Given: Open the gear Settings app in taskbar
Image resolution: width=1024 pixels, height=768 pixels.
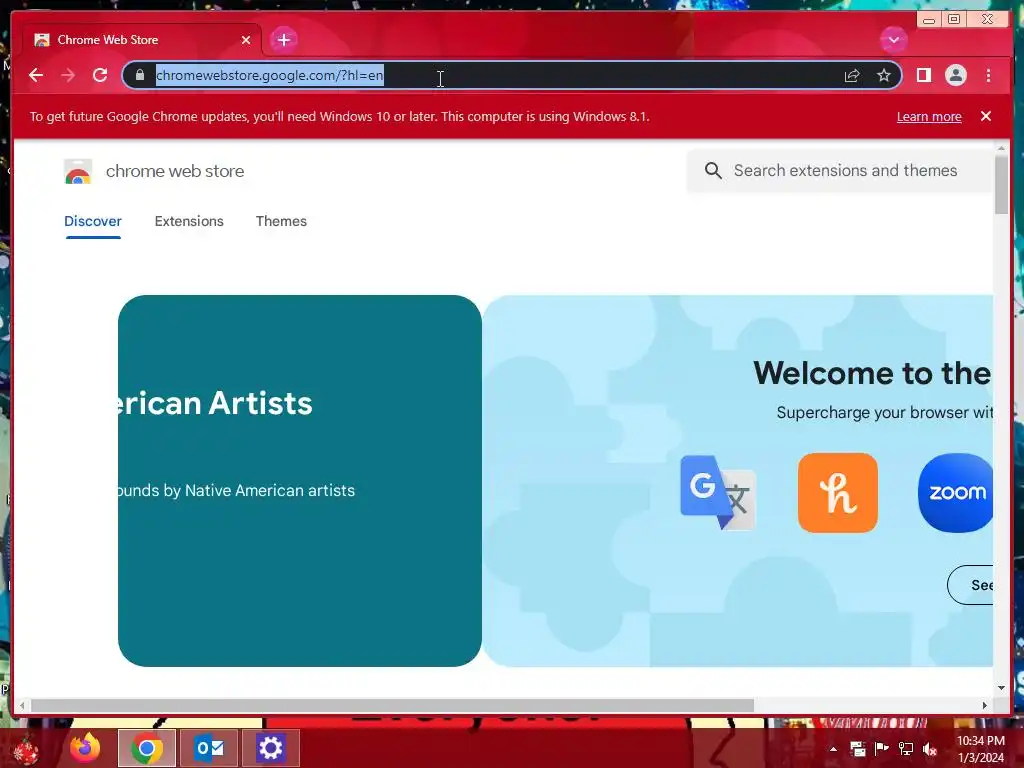Looking at the screenshot, I should pos(270,748).
